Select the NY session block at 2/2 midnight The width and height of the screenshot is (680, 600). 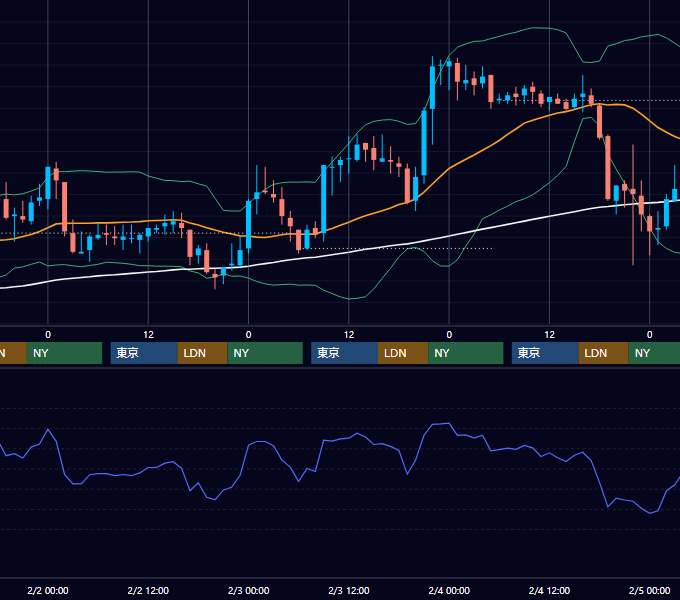point(64,353)
